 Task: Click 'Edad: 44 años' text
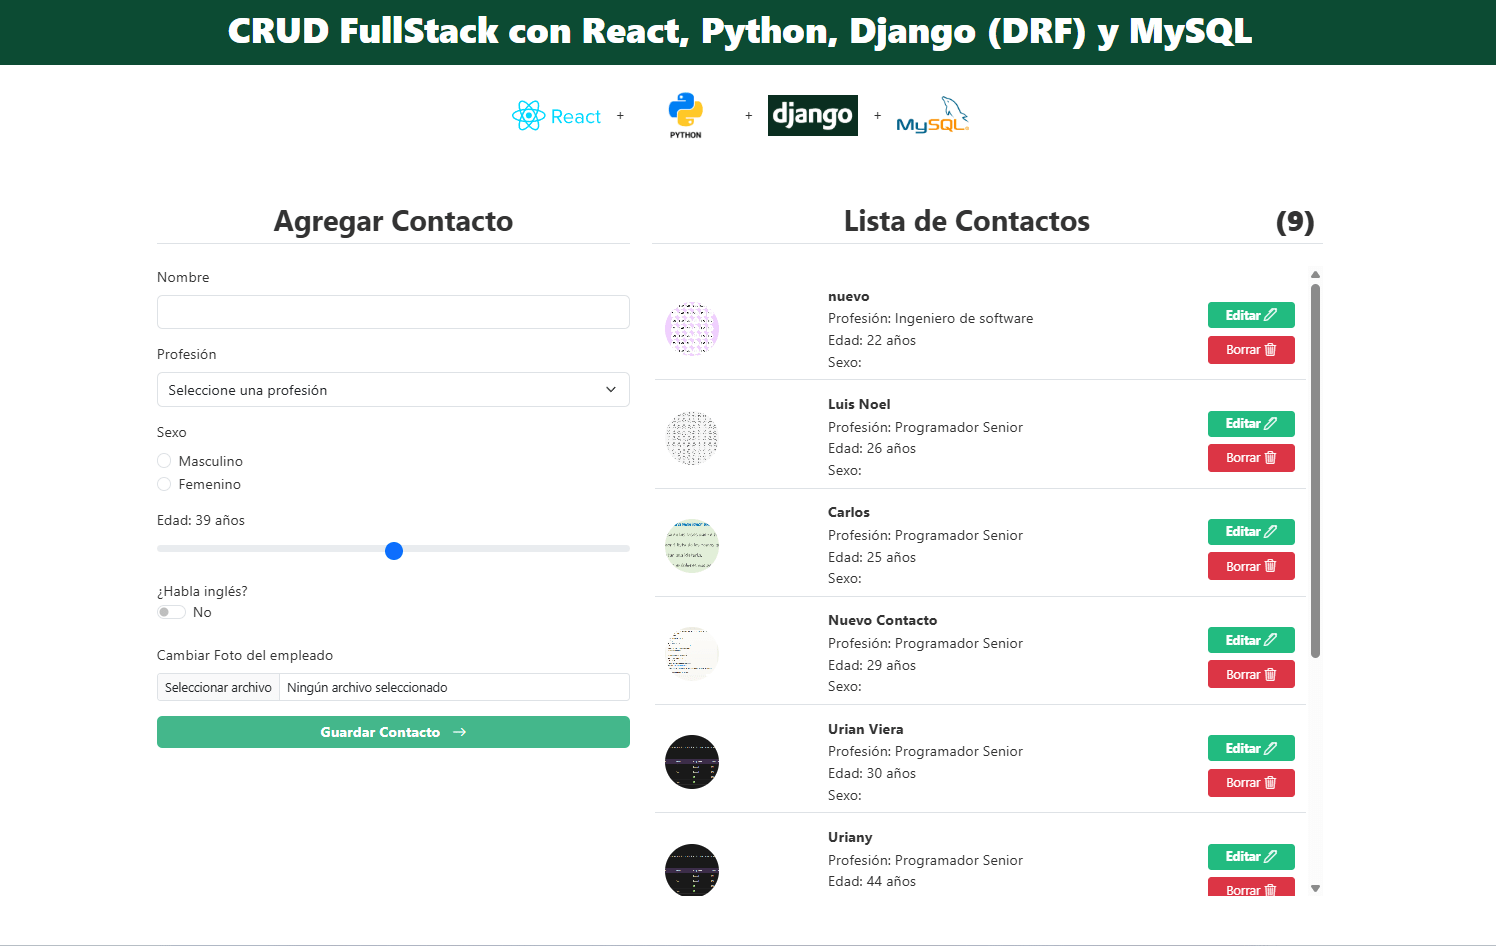[x=872, y=881]
